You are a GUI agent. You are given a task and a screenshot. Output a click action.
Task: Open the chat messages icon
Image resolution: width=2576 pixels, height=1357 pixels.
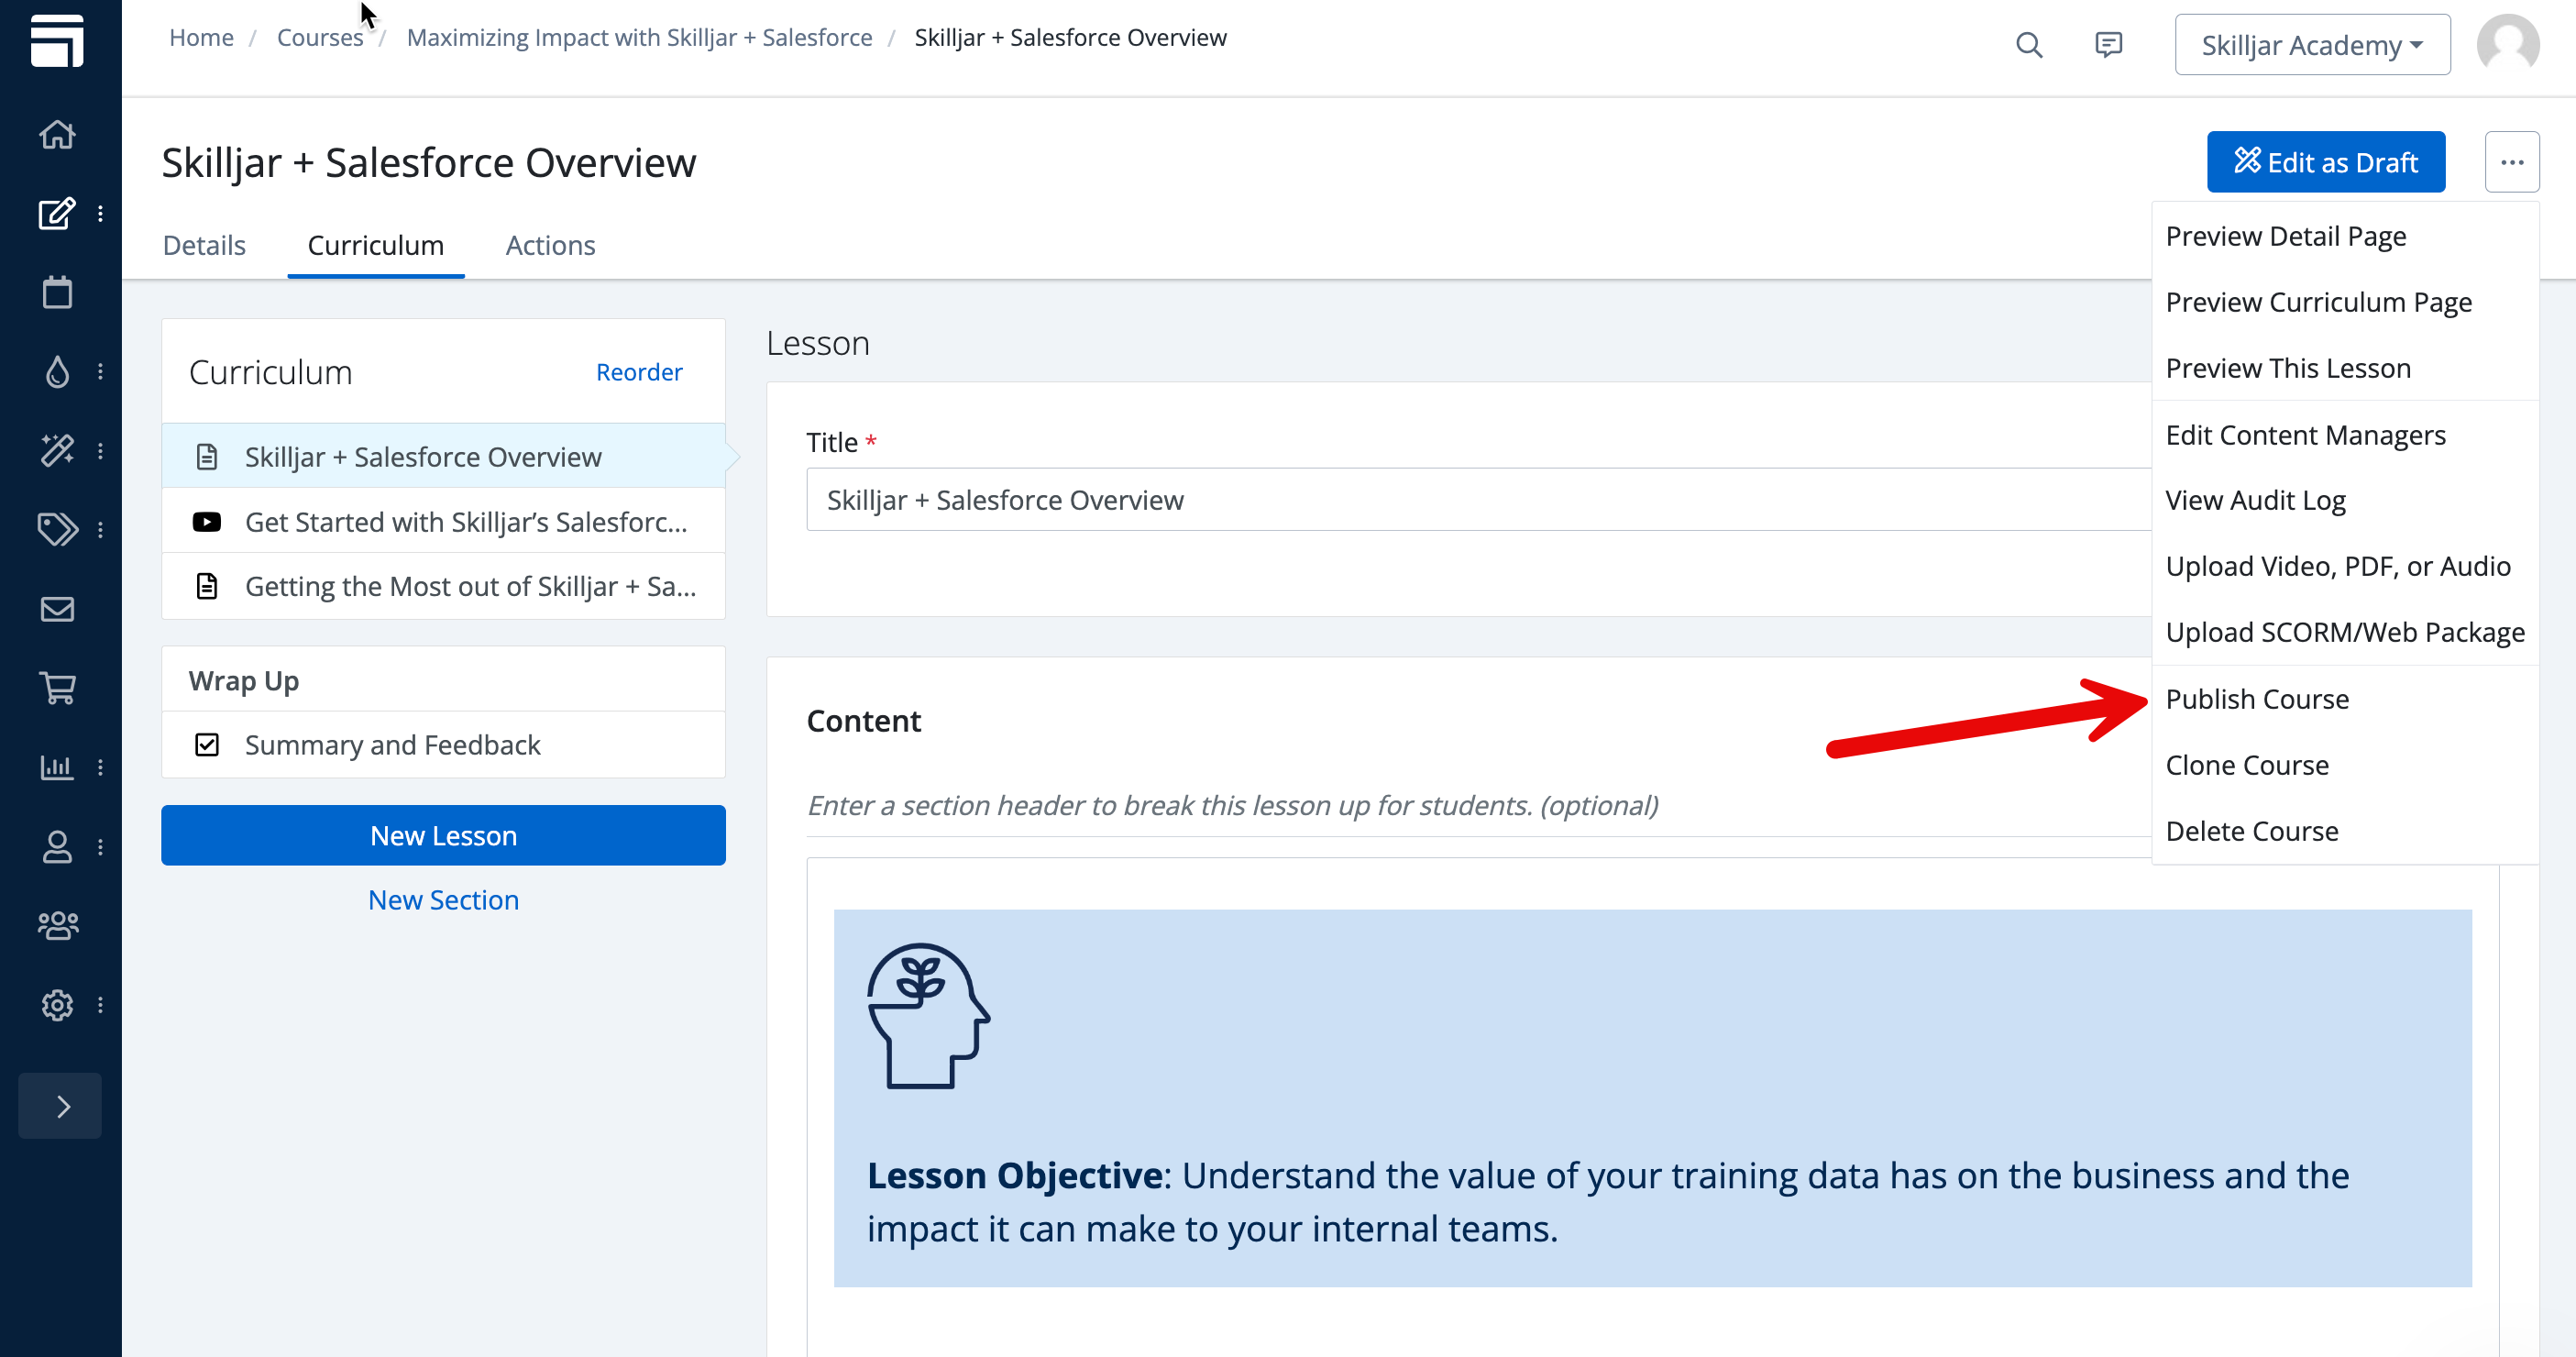tap(2108, 44)
